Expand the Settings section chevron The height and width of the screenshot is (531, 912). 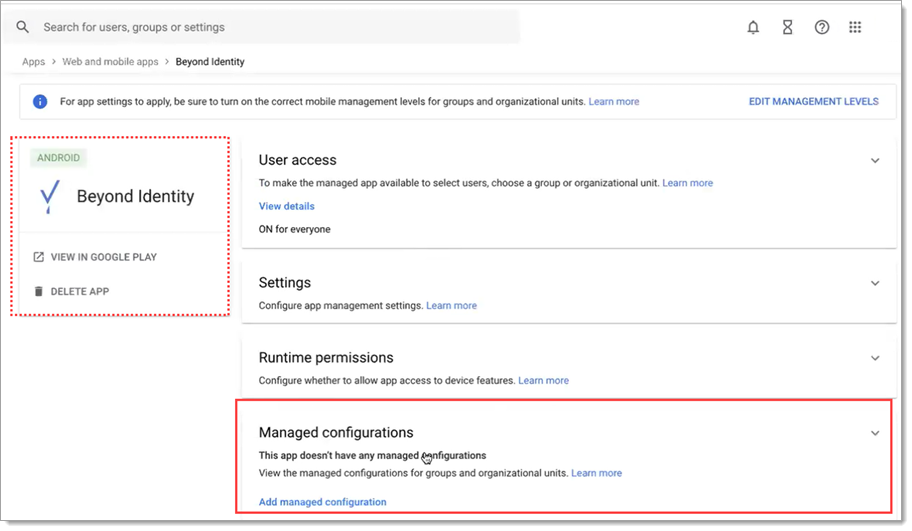coord(875,284)
